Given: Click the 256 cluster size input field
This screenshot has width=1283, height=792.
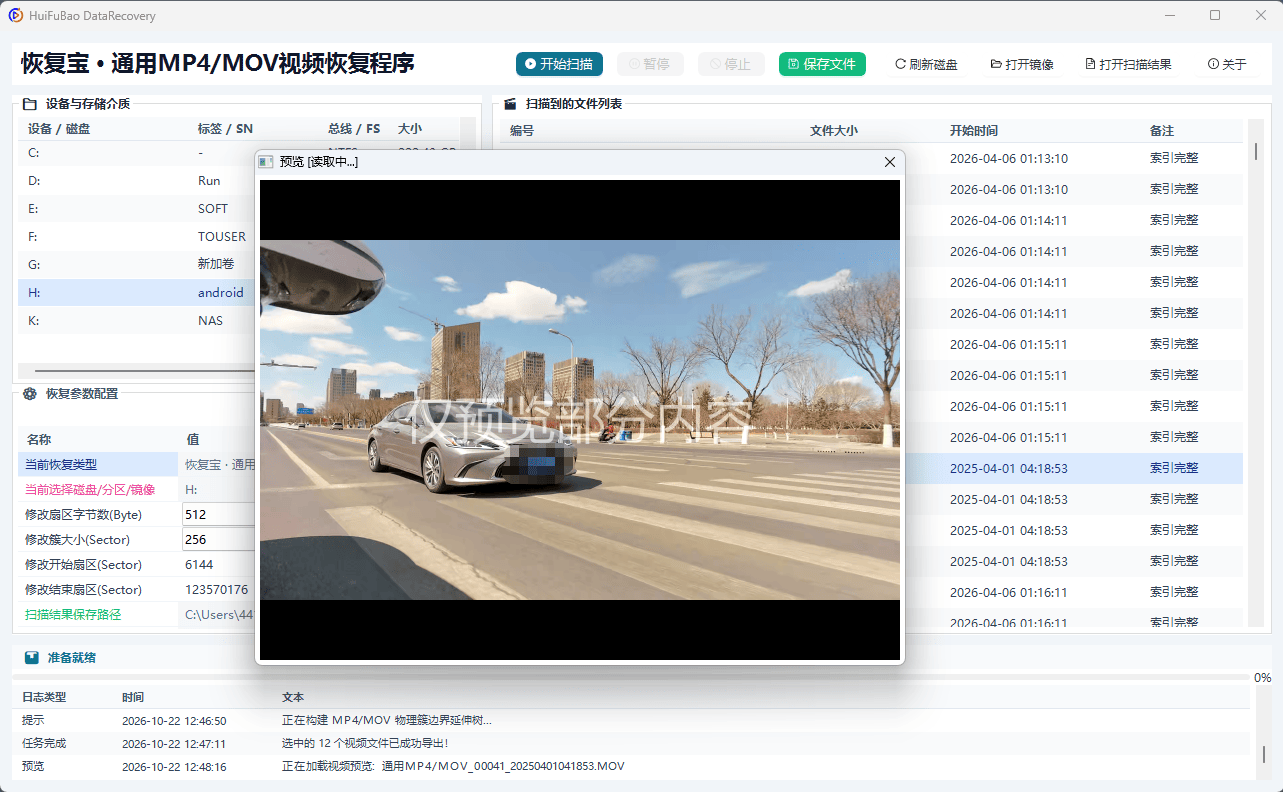Looking at the screenshot, I should pos(219,539).
